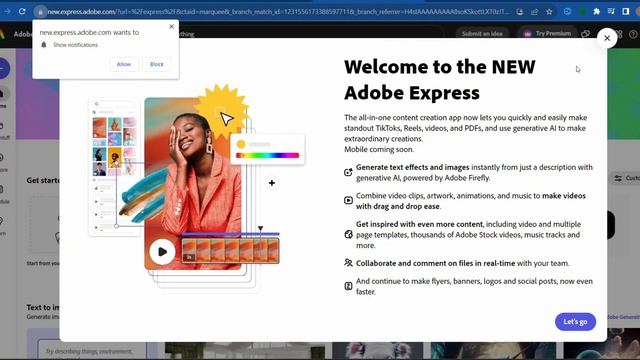Go forward with the browser forward arrow

[x=7, y=11]
